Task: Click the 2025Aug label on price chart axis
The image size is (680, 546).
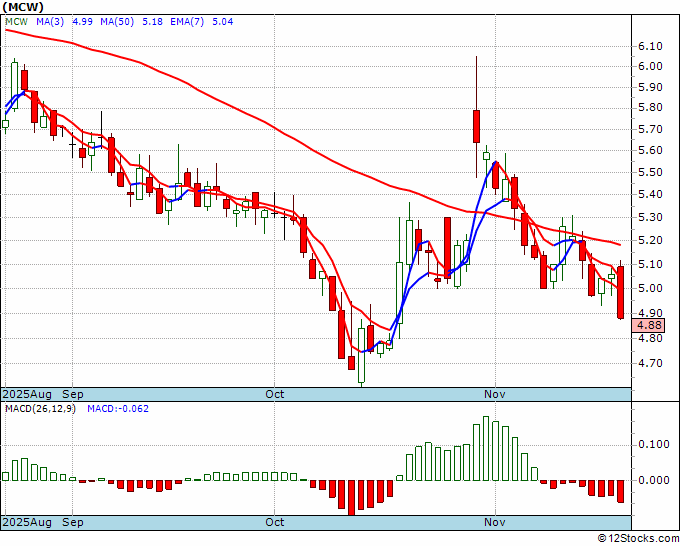Action: click(x=27, y=394)
